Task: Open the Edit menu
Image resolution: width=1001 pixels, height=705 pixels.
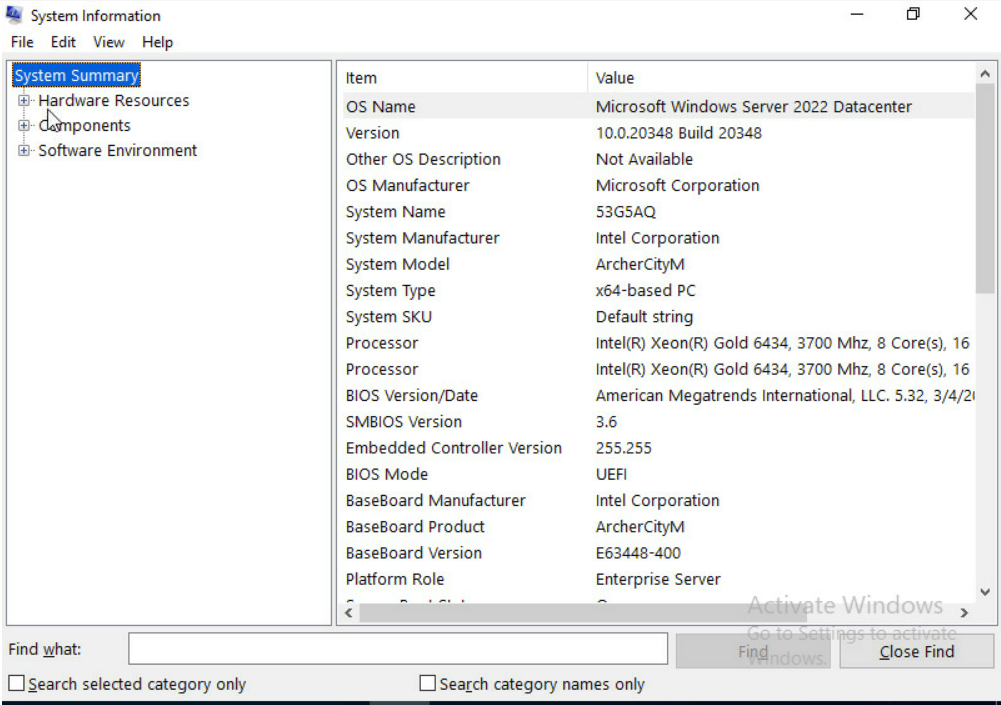Action: coord(63,42)
